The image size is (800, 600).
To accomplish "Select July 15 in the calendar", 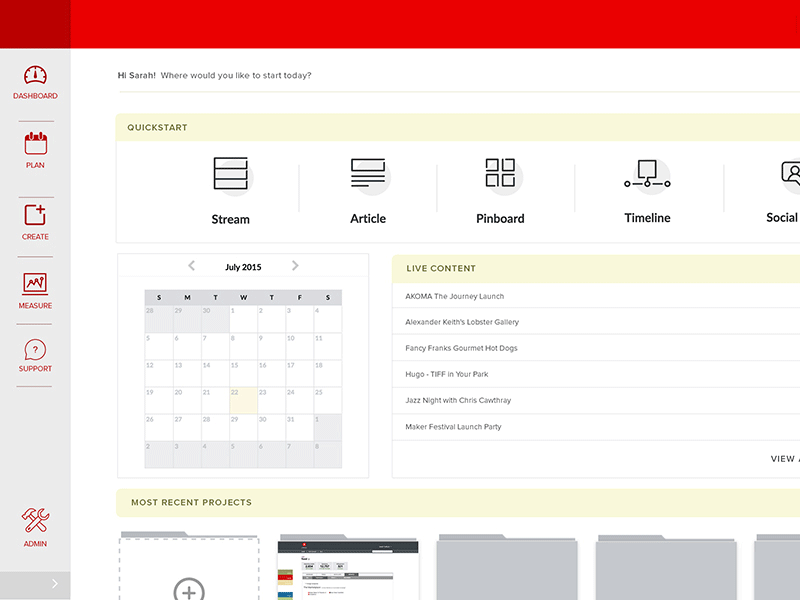I will coord(243,373).
